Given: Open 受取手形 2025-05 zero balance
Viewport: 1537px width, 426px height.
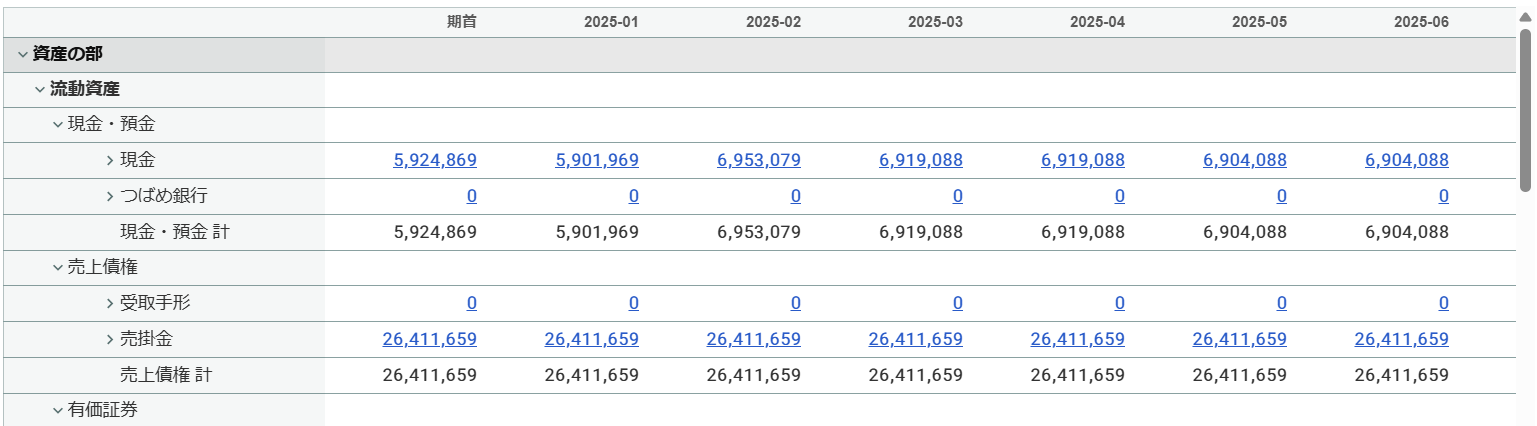Looking at the screenshot, I should point(1282,303).
